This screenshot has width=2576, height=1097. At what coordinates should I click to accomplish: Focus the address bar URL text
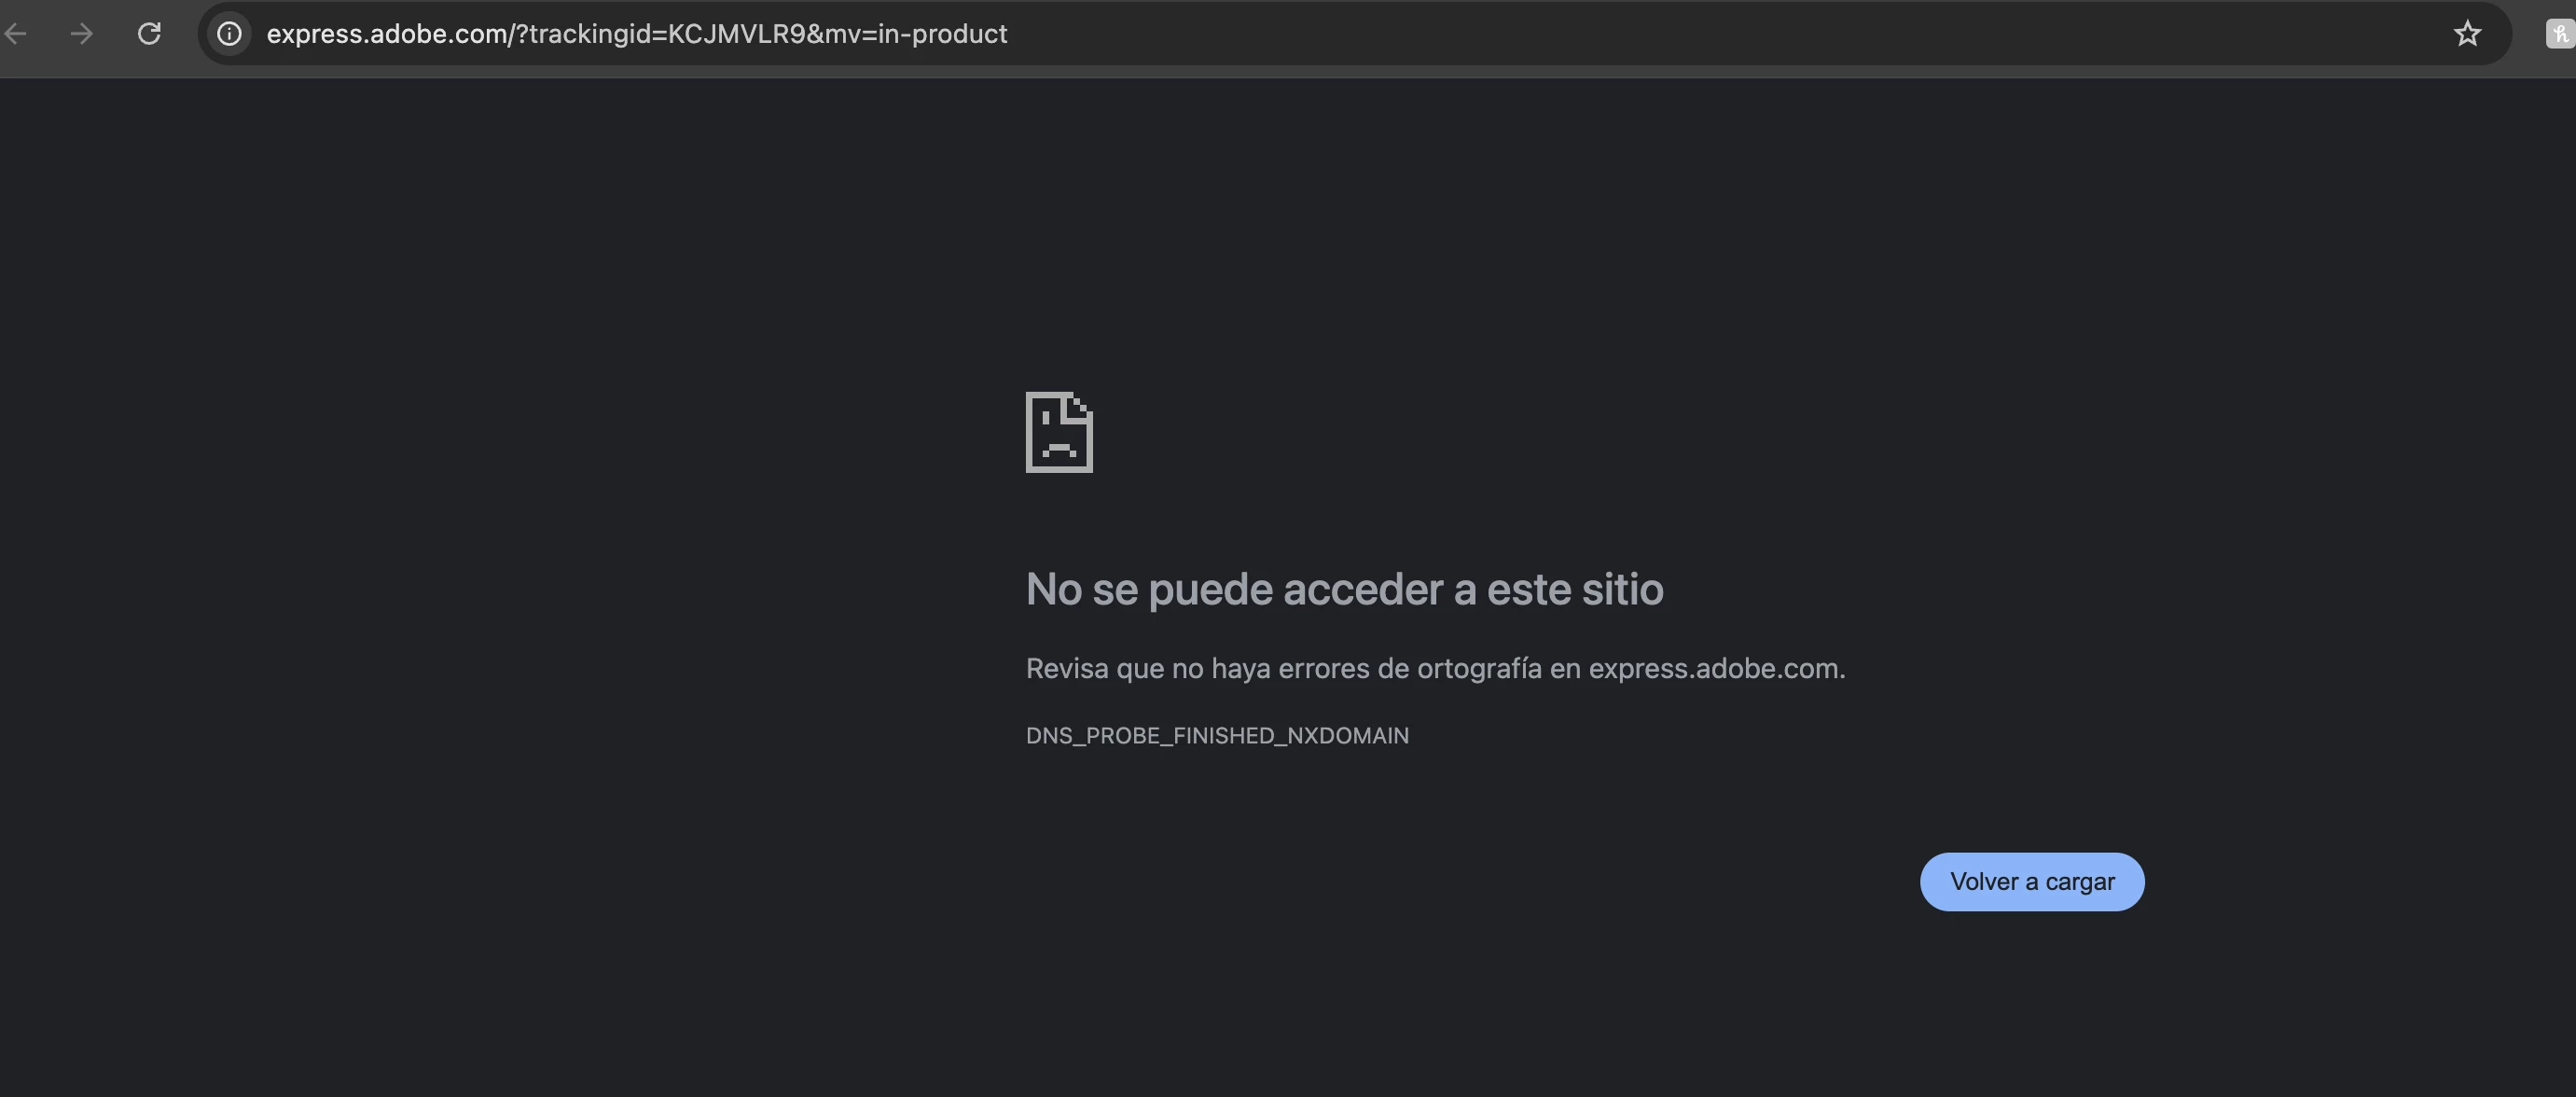tap(637, 34)
